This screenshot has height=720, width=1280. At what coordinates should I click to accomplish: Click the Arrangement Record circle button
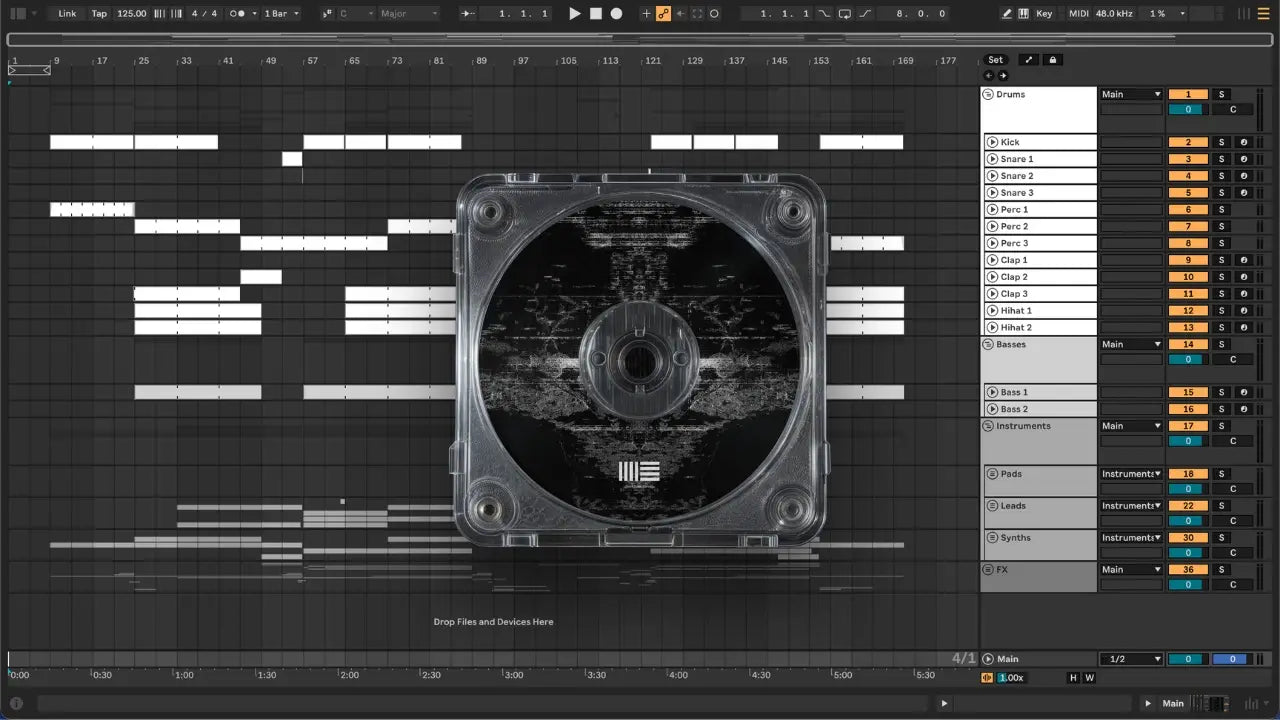coord(616,14)
